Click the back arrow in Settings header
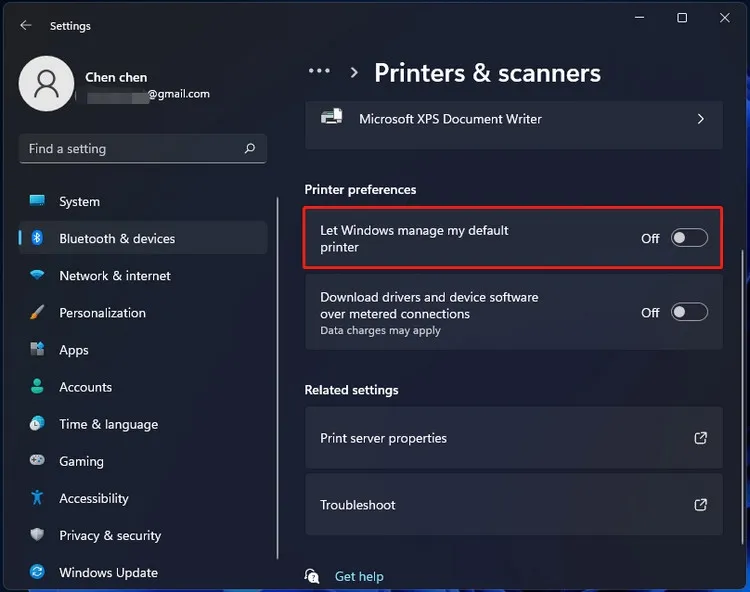Screen dimensions: 750x592 point(26,25)
